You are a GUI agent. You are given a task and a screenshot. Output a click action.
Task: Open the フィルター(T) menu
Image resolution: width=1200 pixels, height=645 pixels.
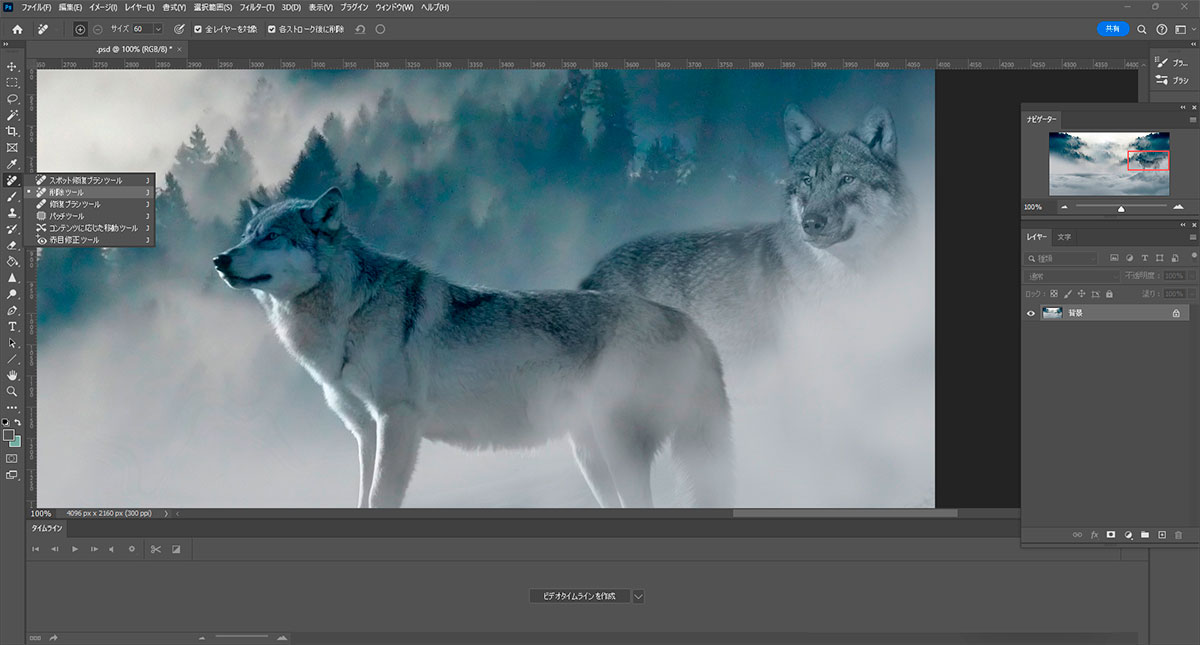coord(257,8)
